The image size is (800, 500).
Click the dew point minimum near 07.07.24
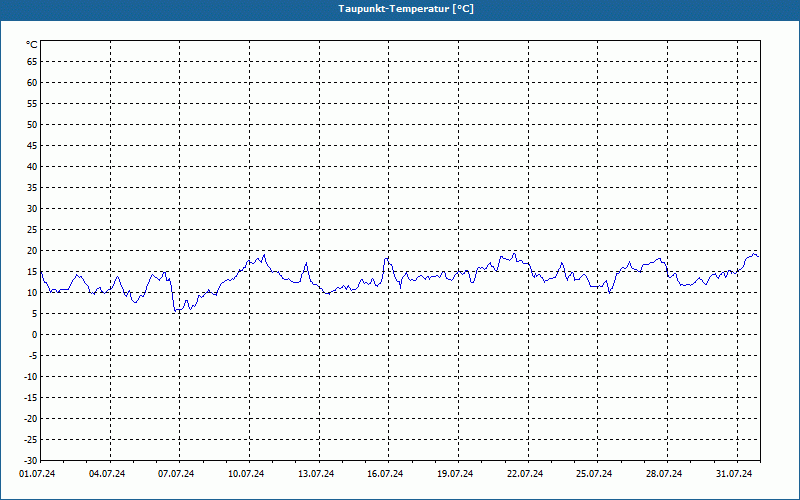click(x=177, y=310)
